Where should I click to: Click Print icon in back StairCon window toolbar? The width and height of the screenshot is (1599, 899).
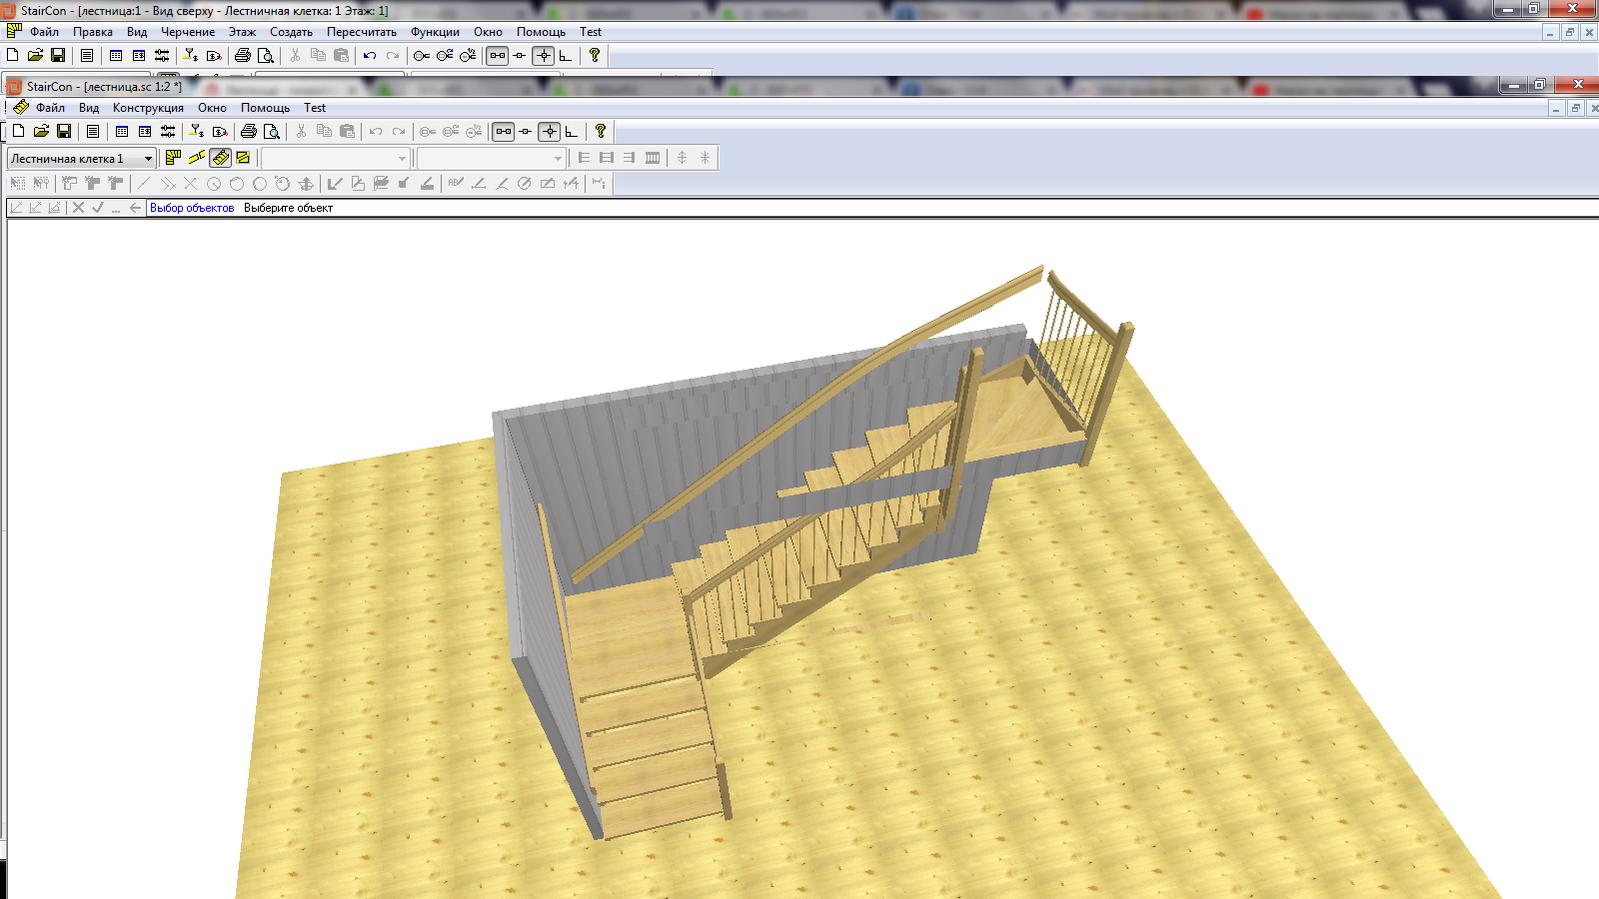(243, 56)
